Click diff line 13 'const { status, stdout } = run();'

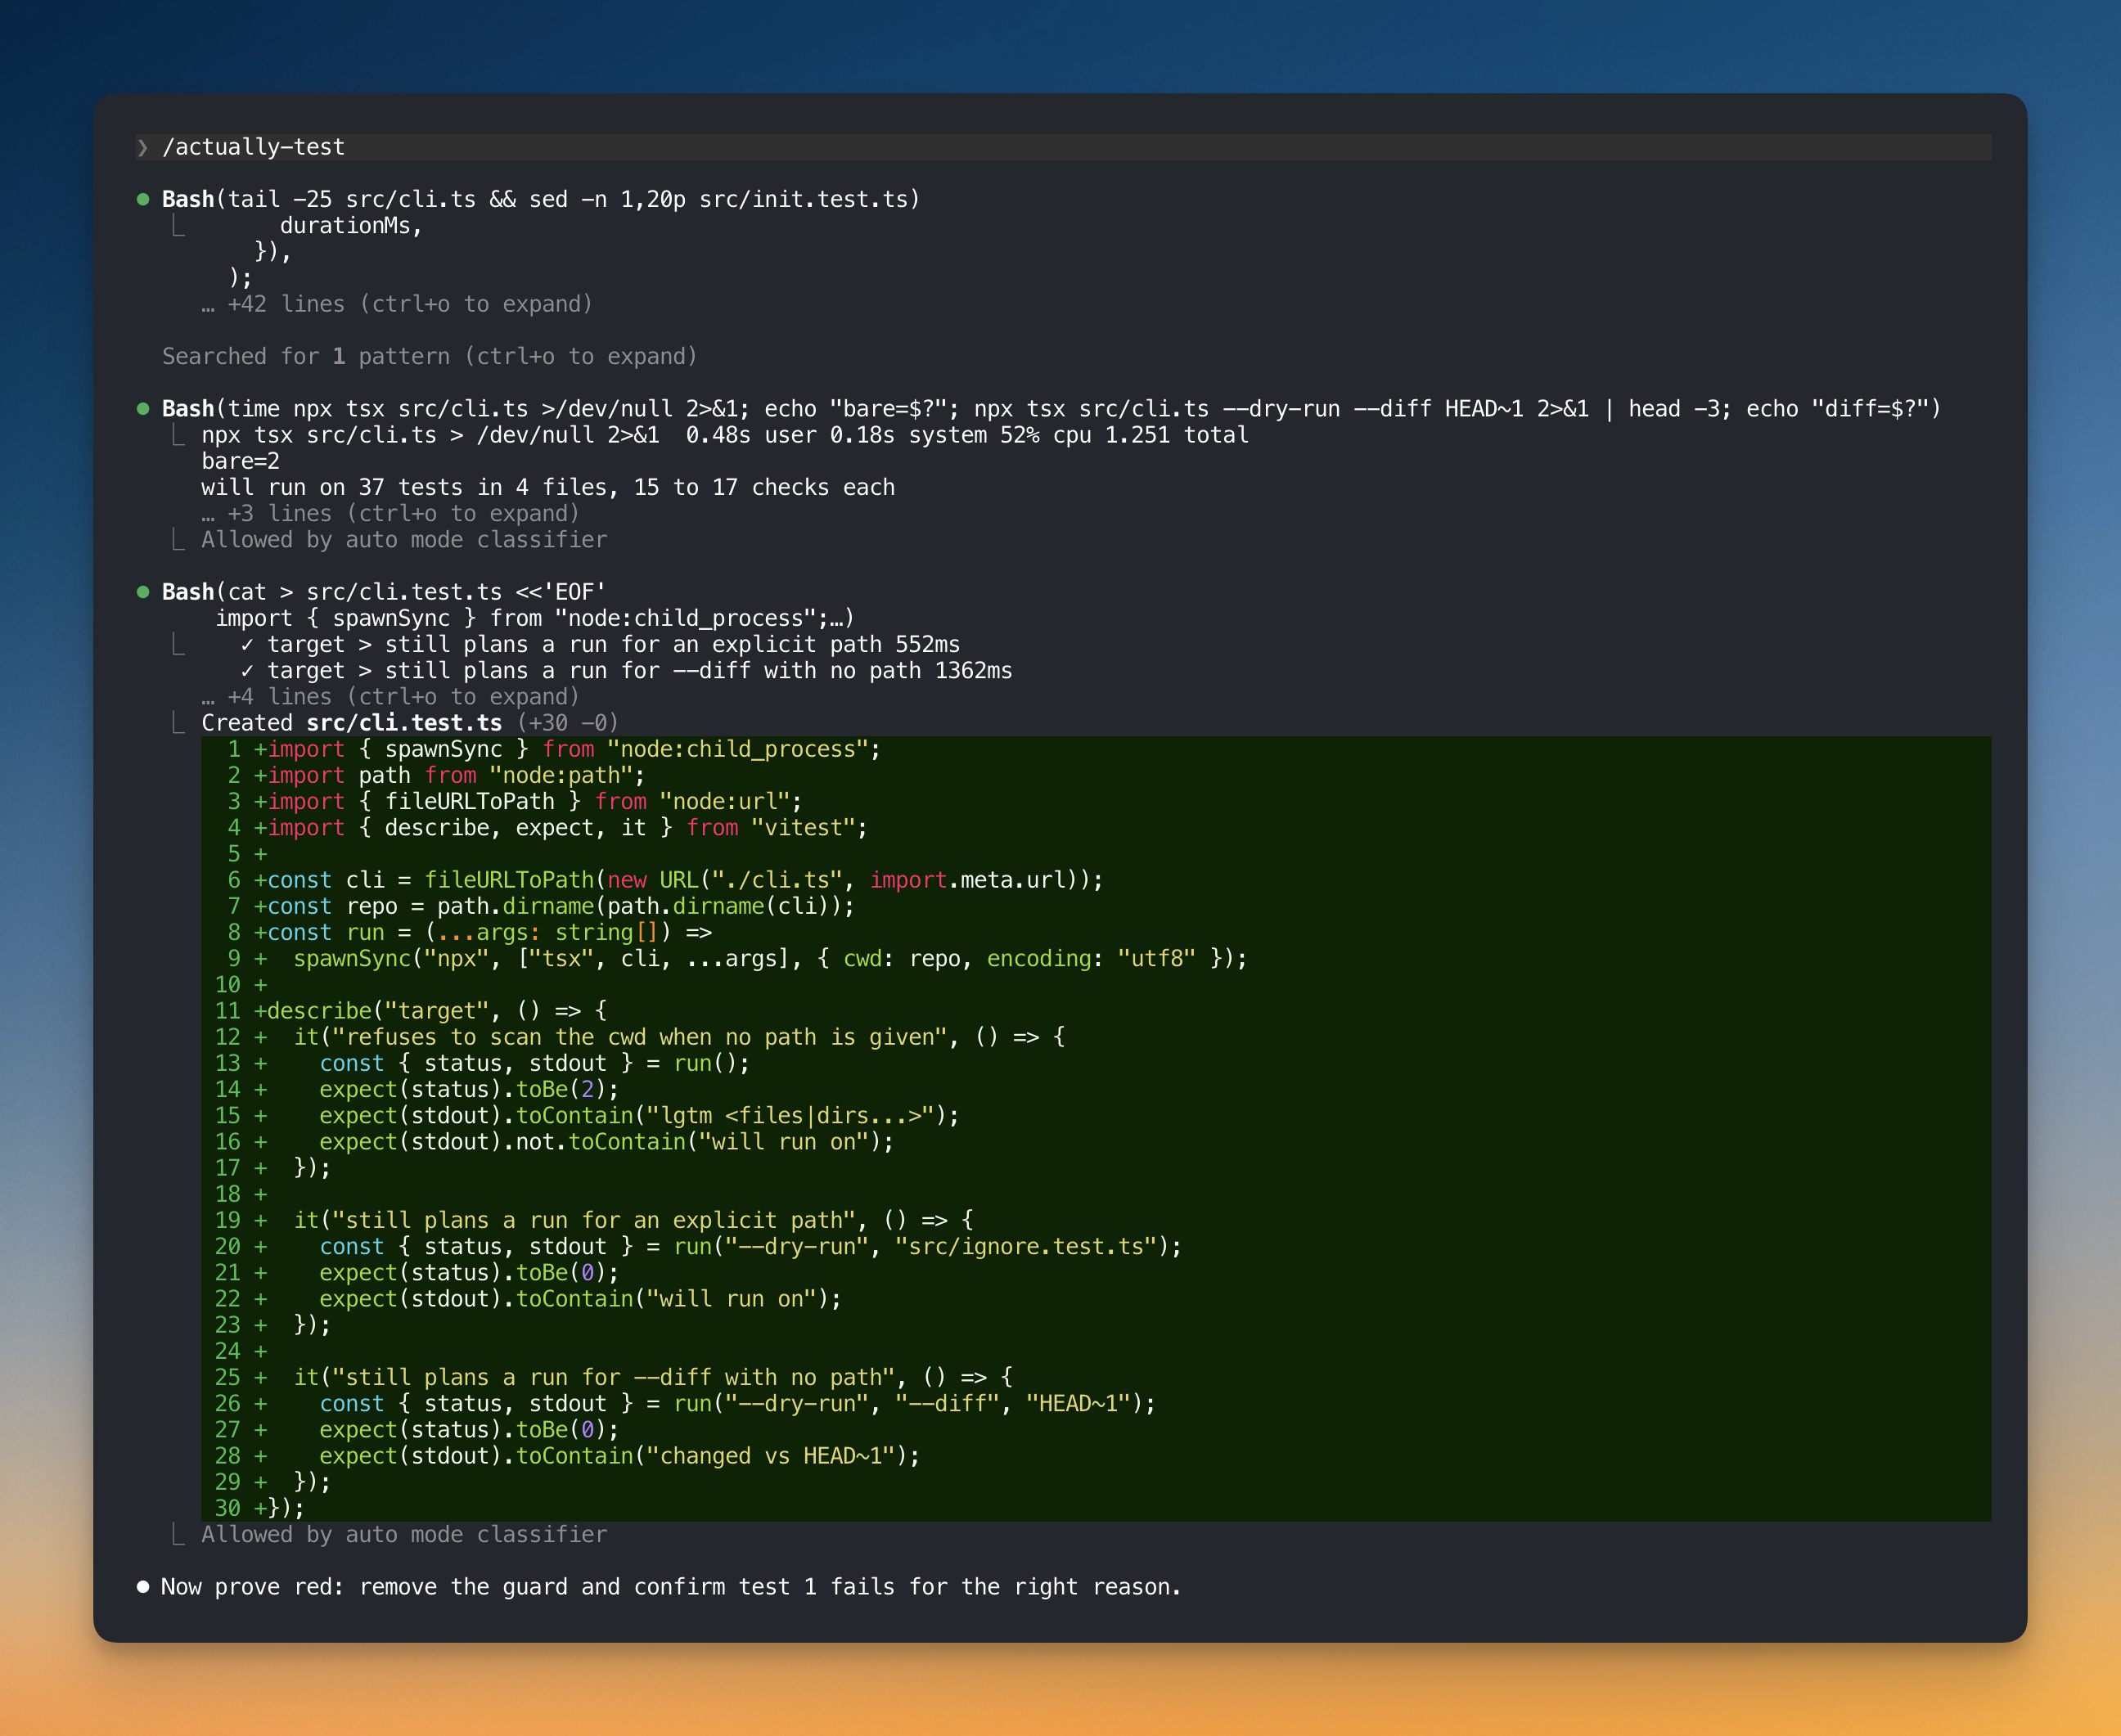(x=1096, y=1063)
